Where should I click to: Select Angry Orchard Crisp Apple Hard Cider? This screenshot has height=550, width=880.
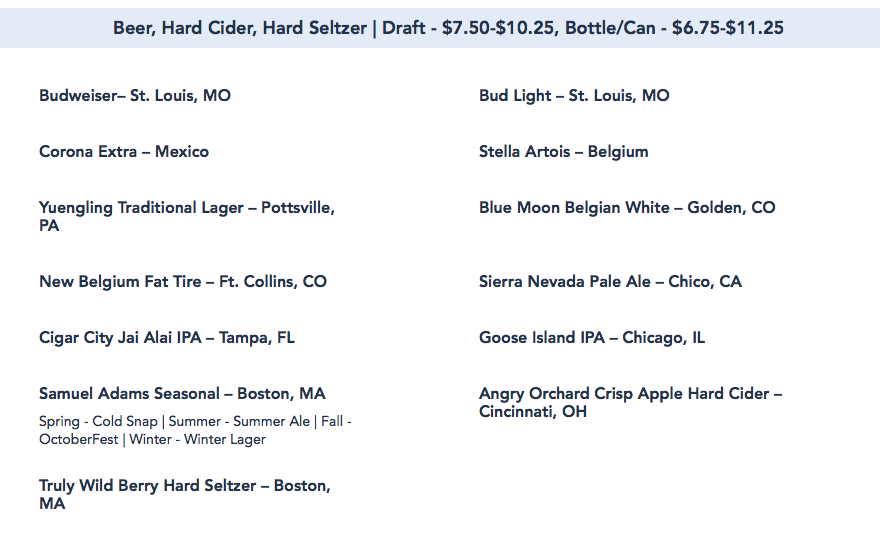630,394
